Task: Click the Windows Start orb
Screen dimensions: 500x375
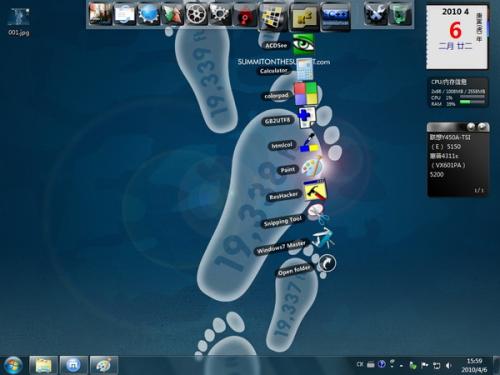Action: point(13,365)
